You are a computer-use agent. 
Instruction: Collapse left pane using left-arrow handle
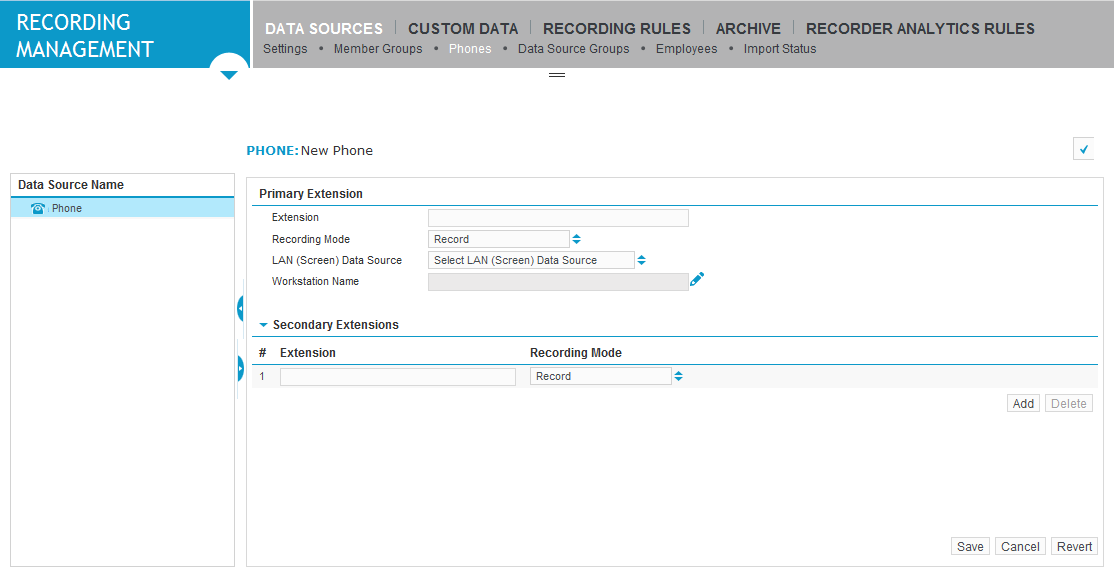click(x=241, y=308)
